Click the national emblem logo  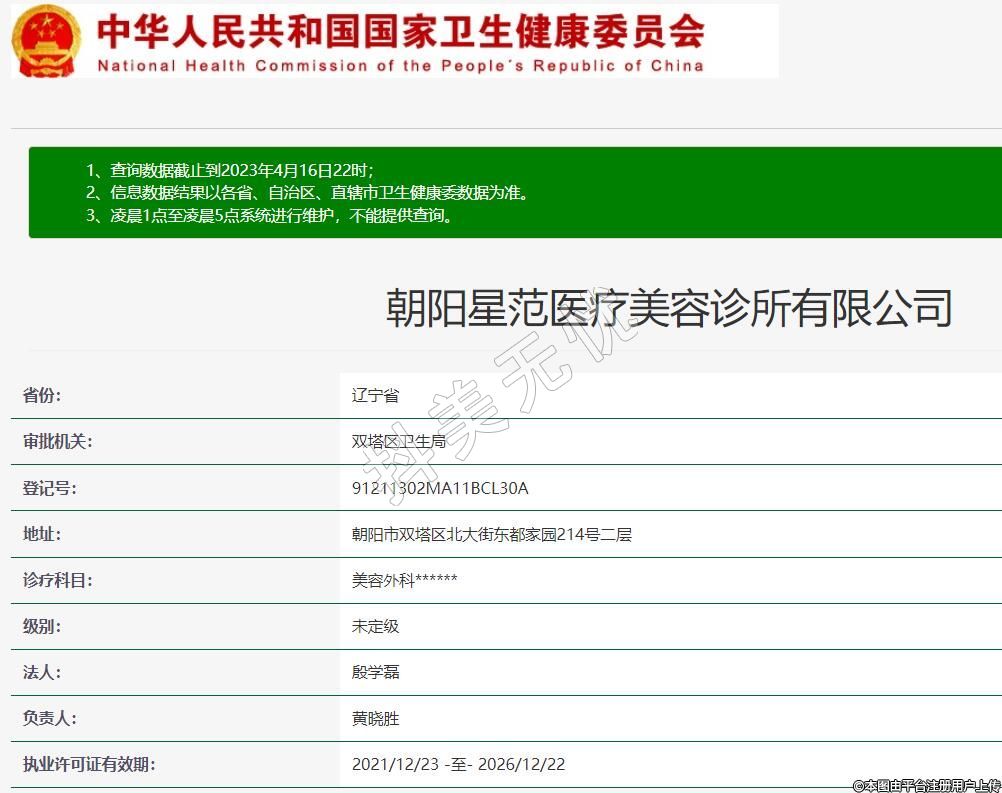pyautogui.click(x=46, y=40)
